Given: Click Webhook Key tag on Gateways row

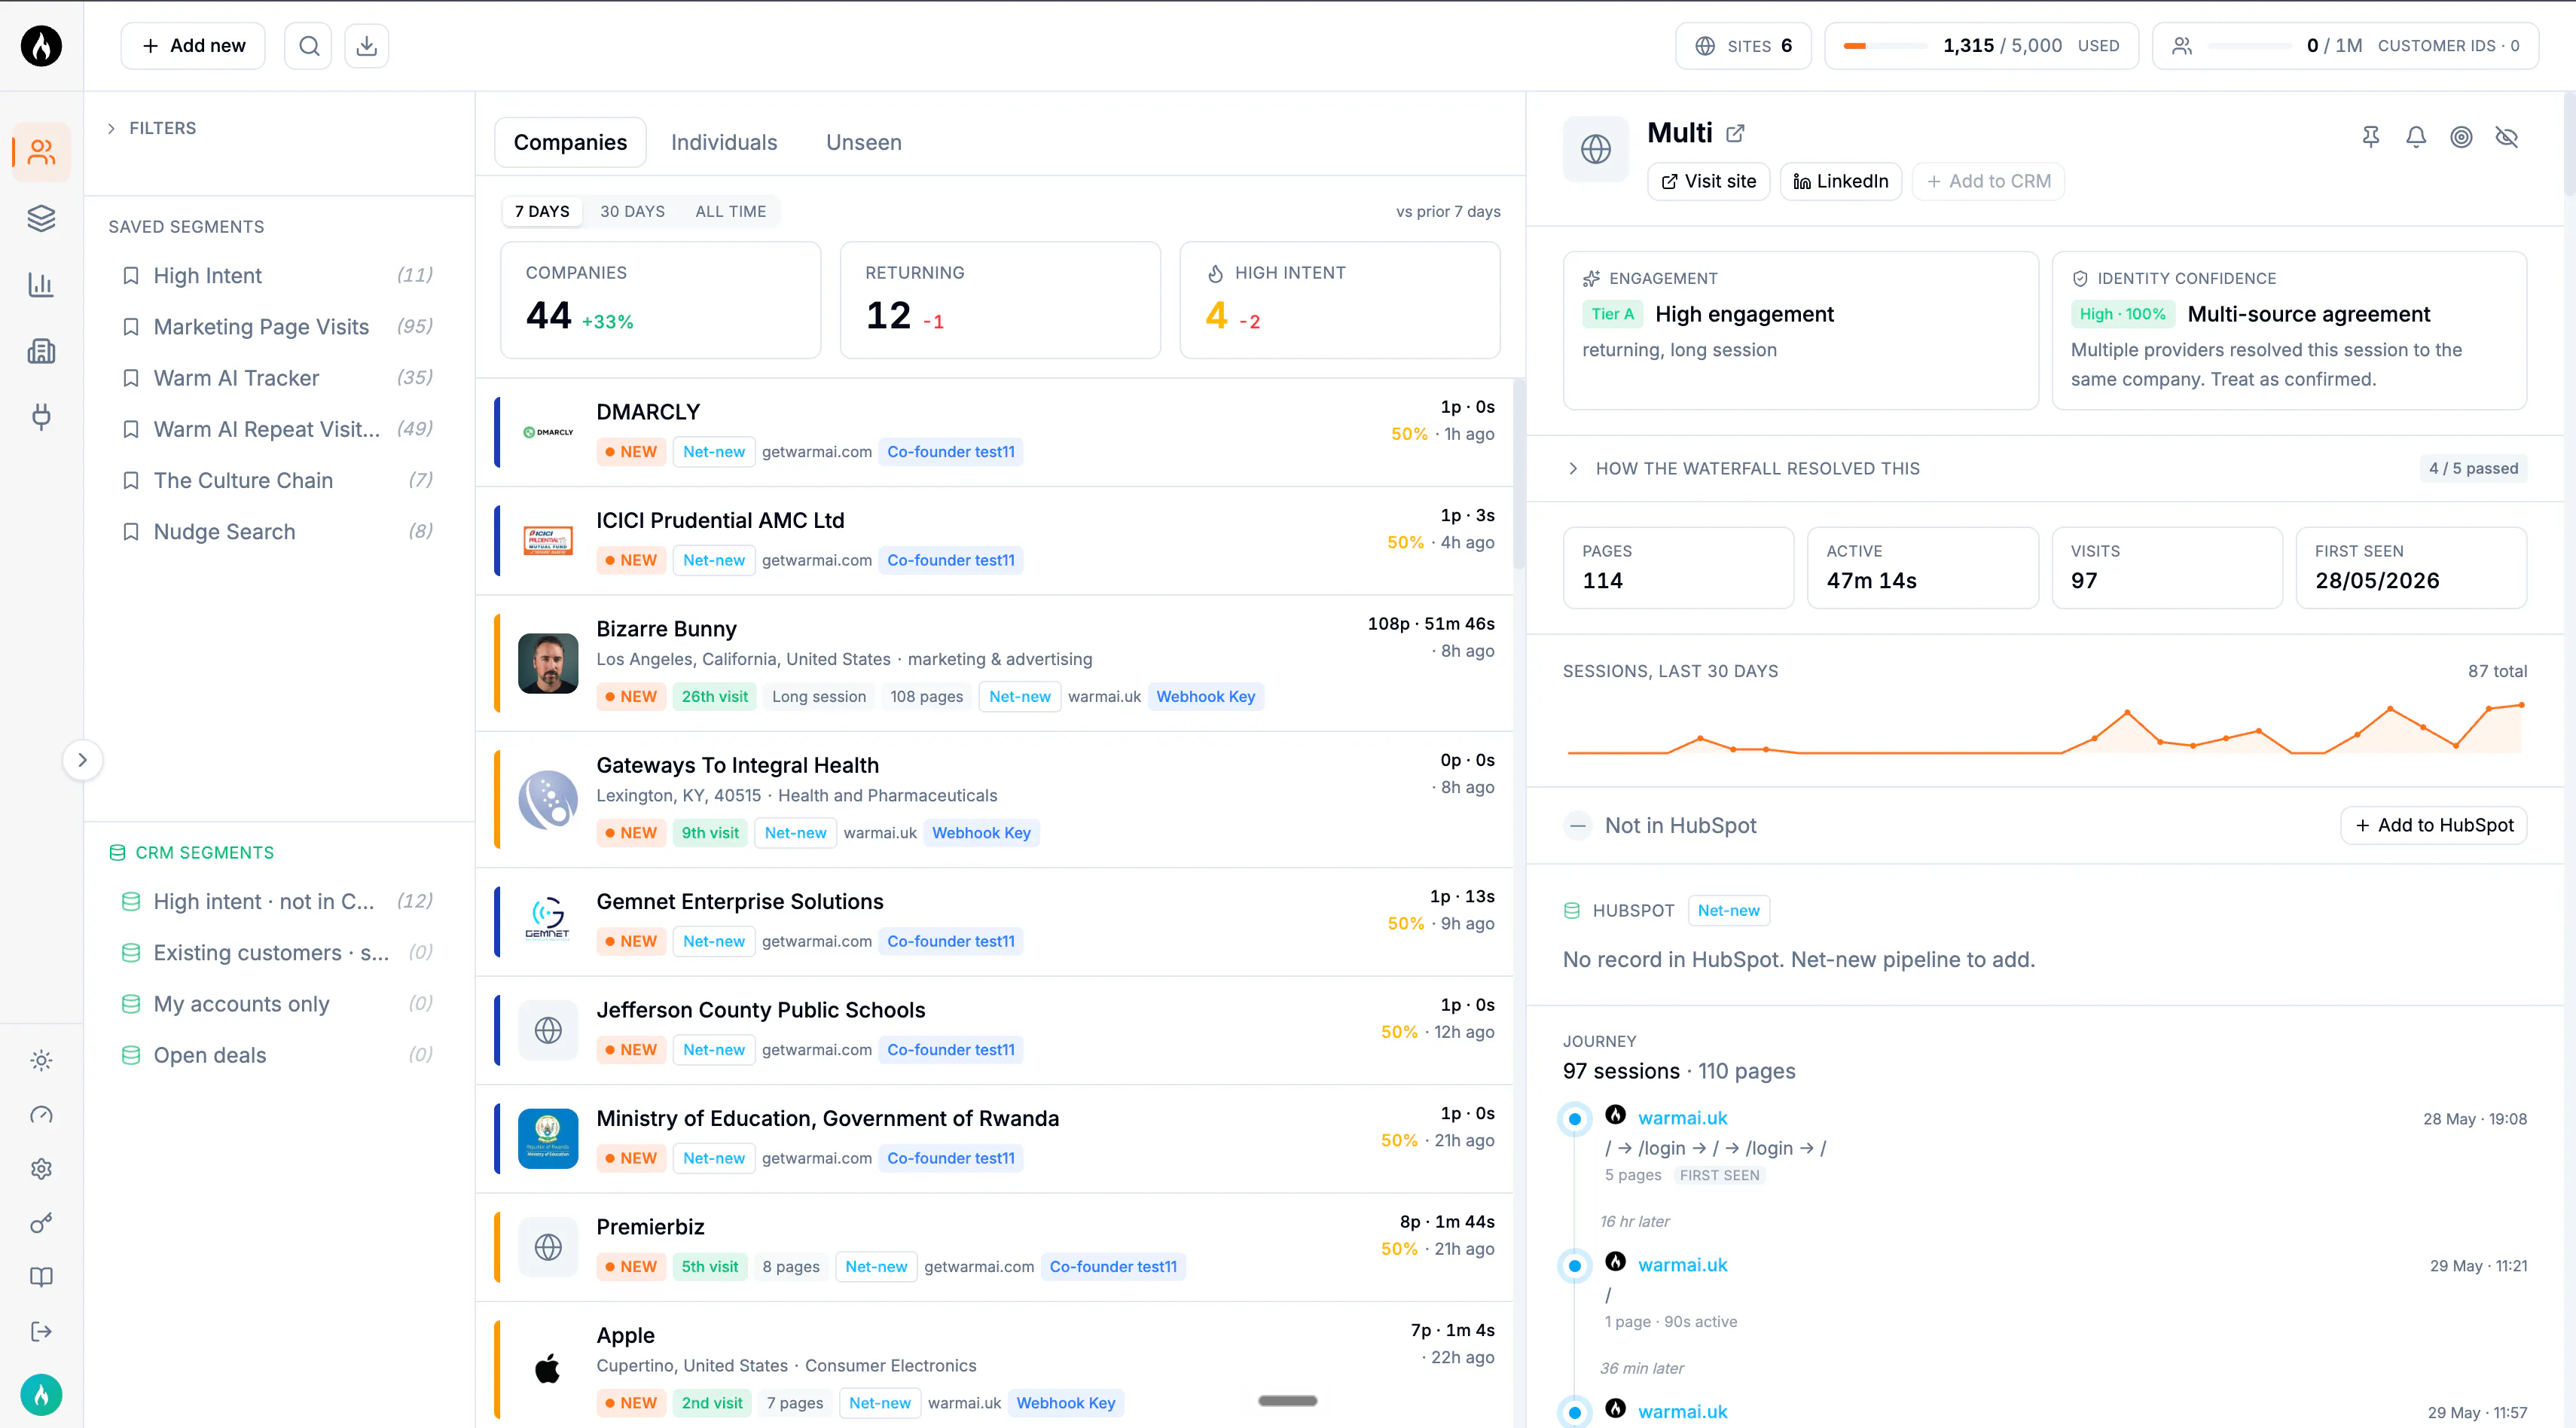Looking at the screenshot, I should point(981,834).
